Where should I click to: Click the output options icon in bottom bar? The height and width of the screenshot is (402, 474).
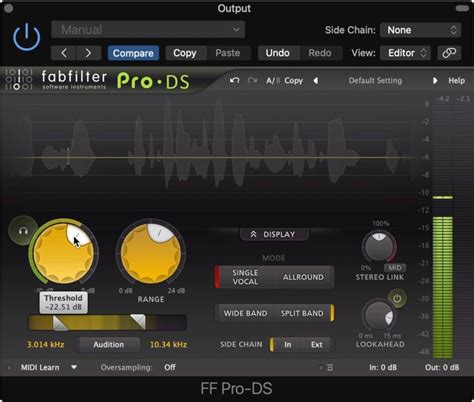click(x=330, y=368)
